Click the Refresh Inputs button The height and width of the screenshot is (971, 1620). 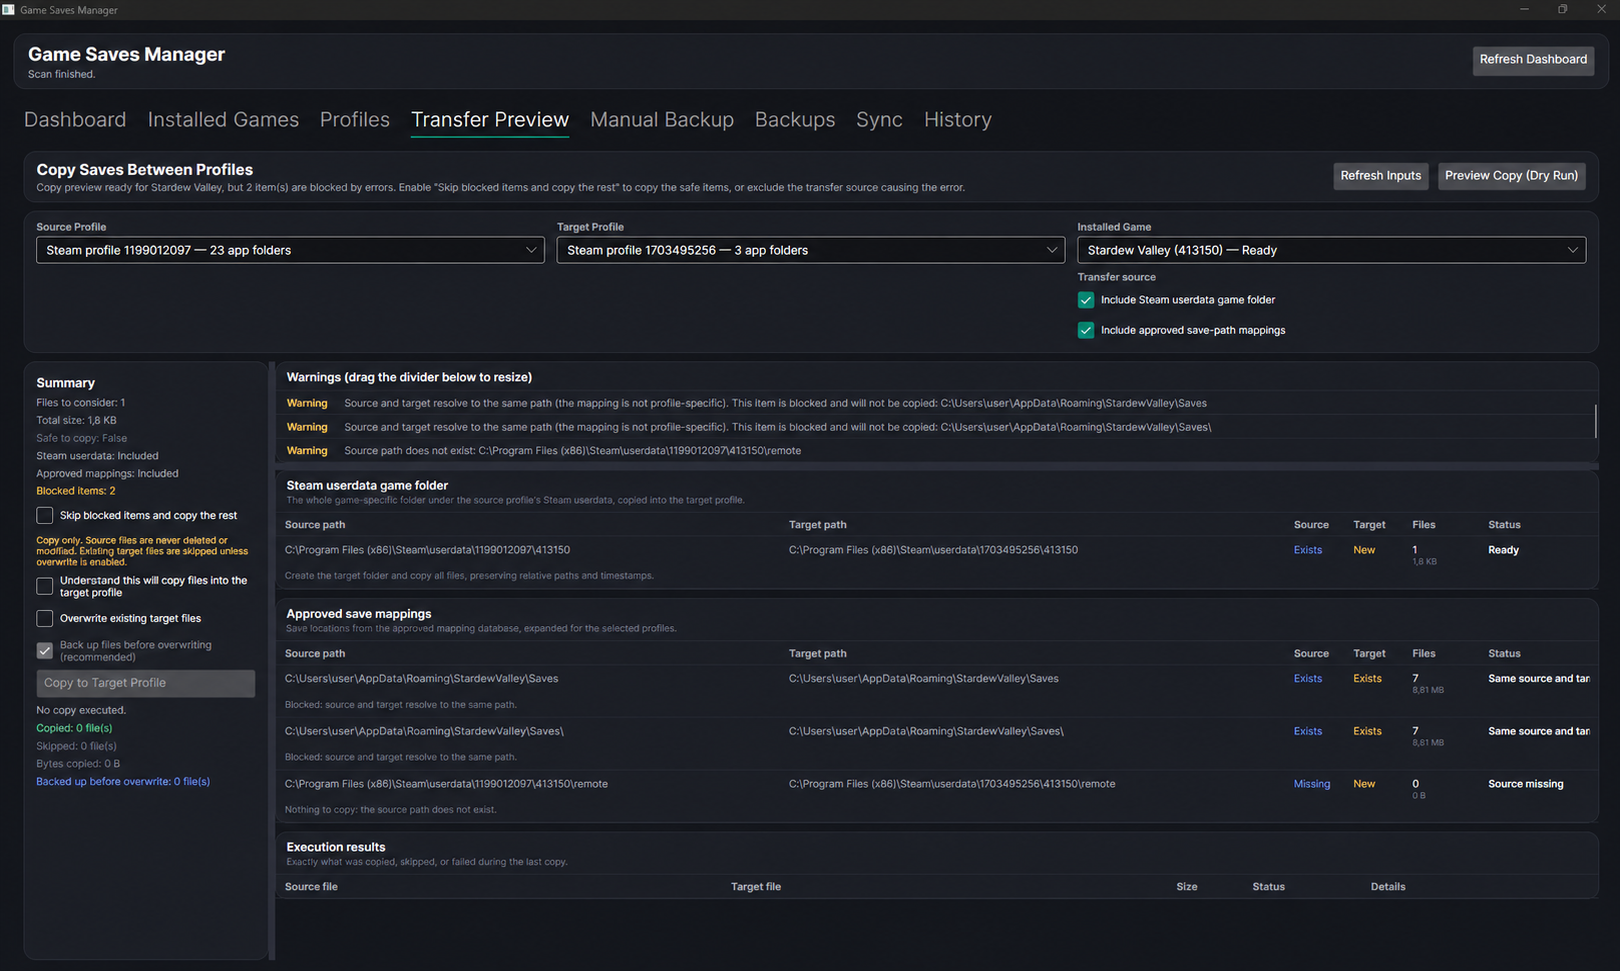tap(1380, 176)
